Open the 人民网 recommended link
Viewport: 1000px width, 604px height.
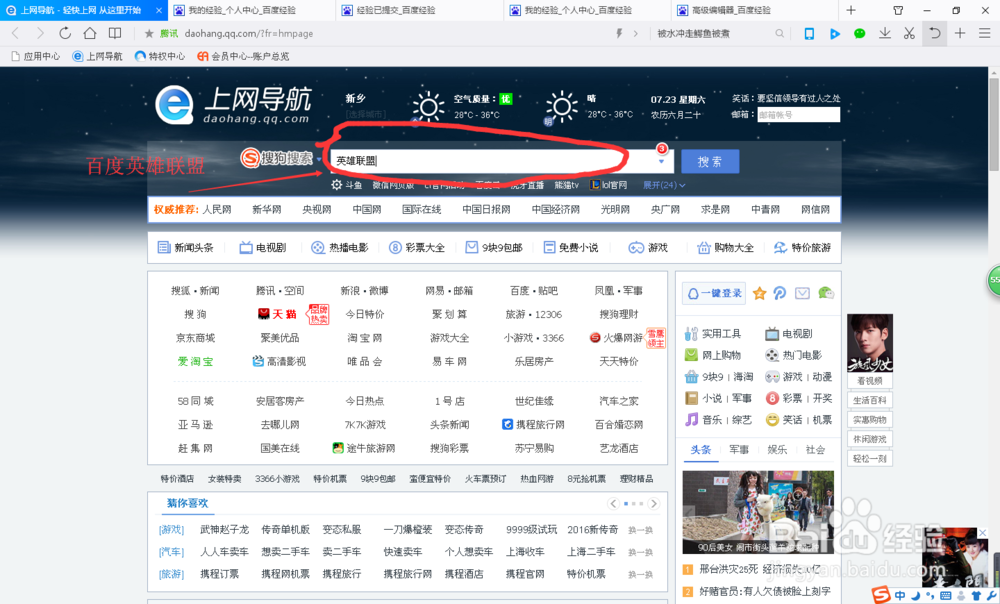[x=217, y=209]
